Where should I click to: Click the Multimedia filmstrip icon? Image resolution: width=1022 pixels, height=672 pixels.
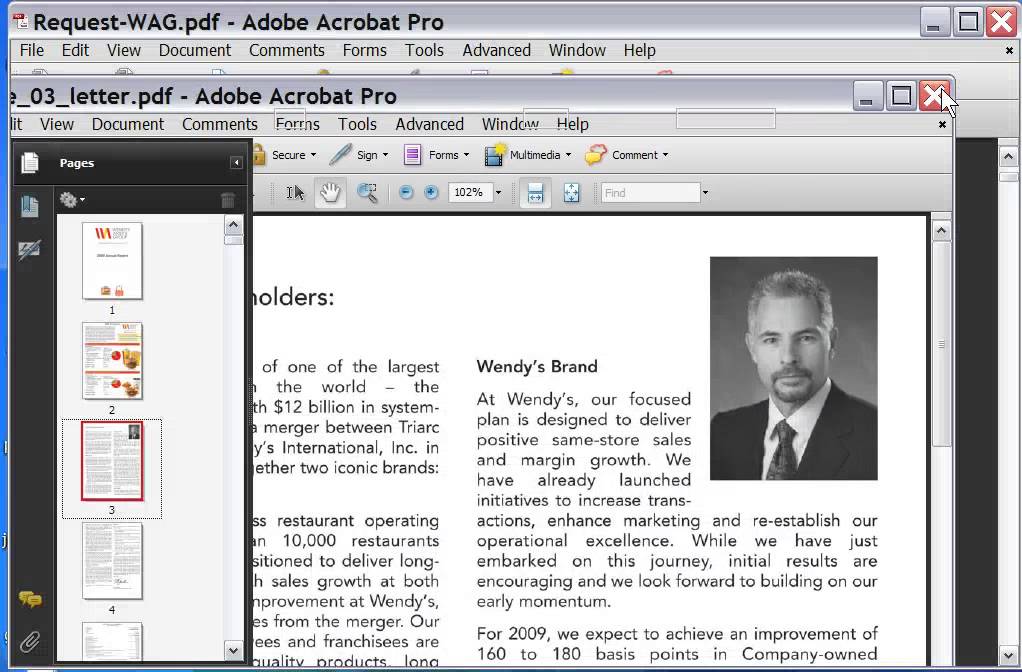(x=494, y=155)
